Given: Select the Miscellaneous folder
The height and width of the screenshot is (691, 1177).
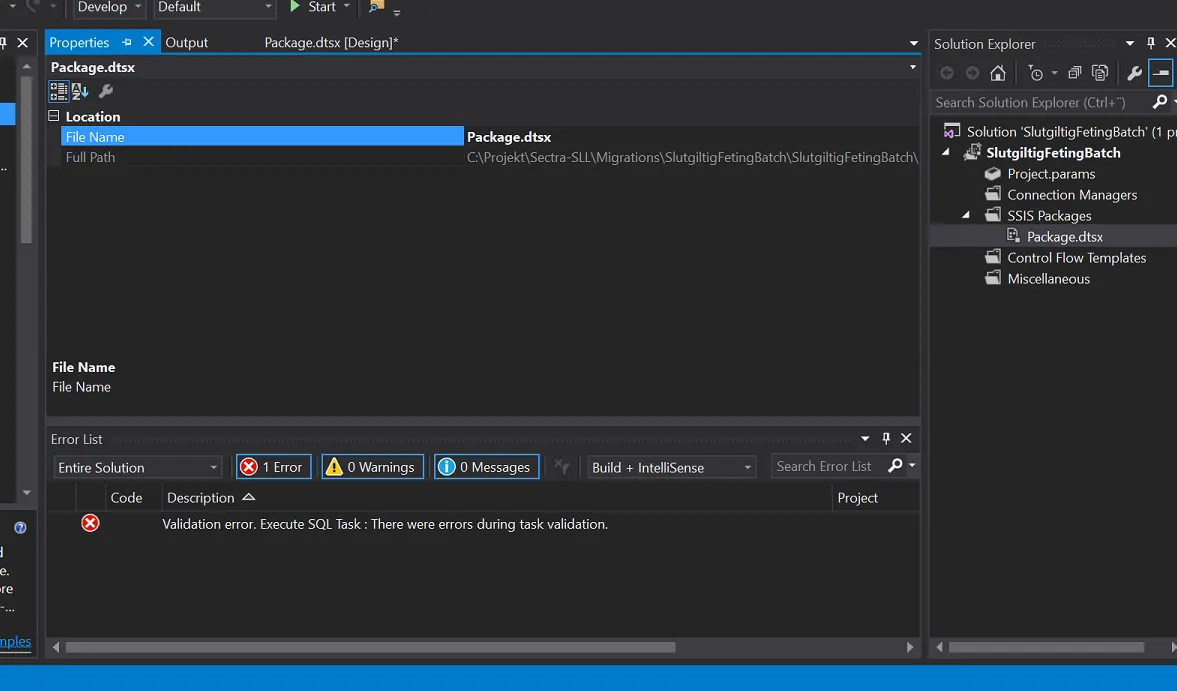Looking at the screenshot, I should point(1048,278).
